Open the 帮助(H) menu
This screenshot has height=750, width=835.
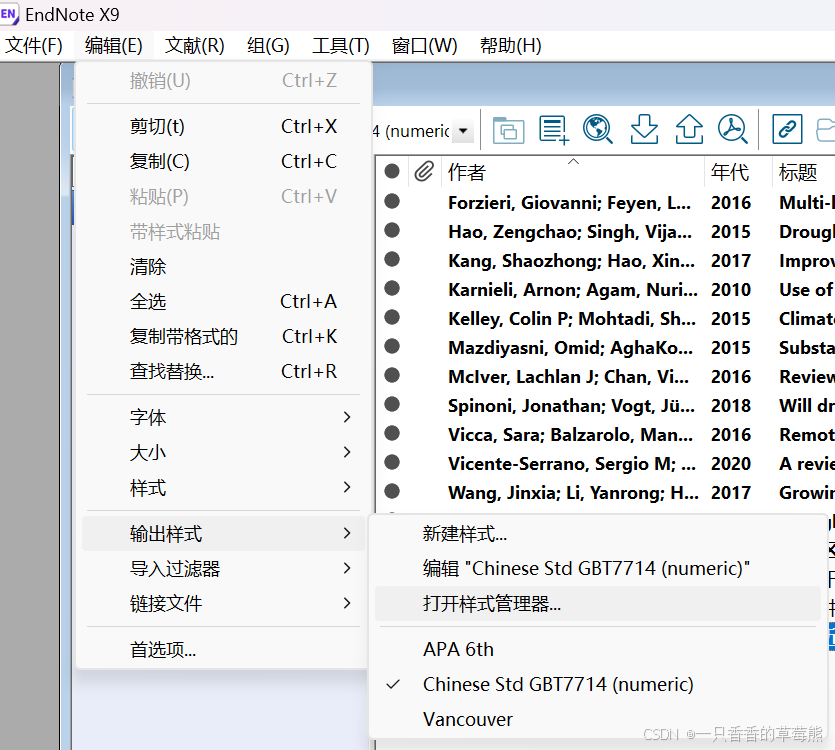511,46
